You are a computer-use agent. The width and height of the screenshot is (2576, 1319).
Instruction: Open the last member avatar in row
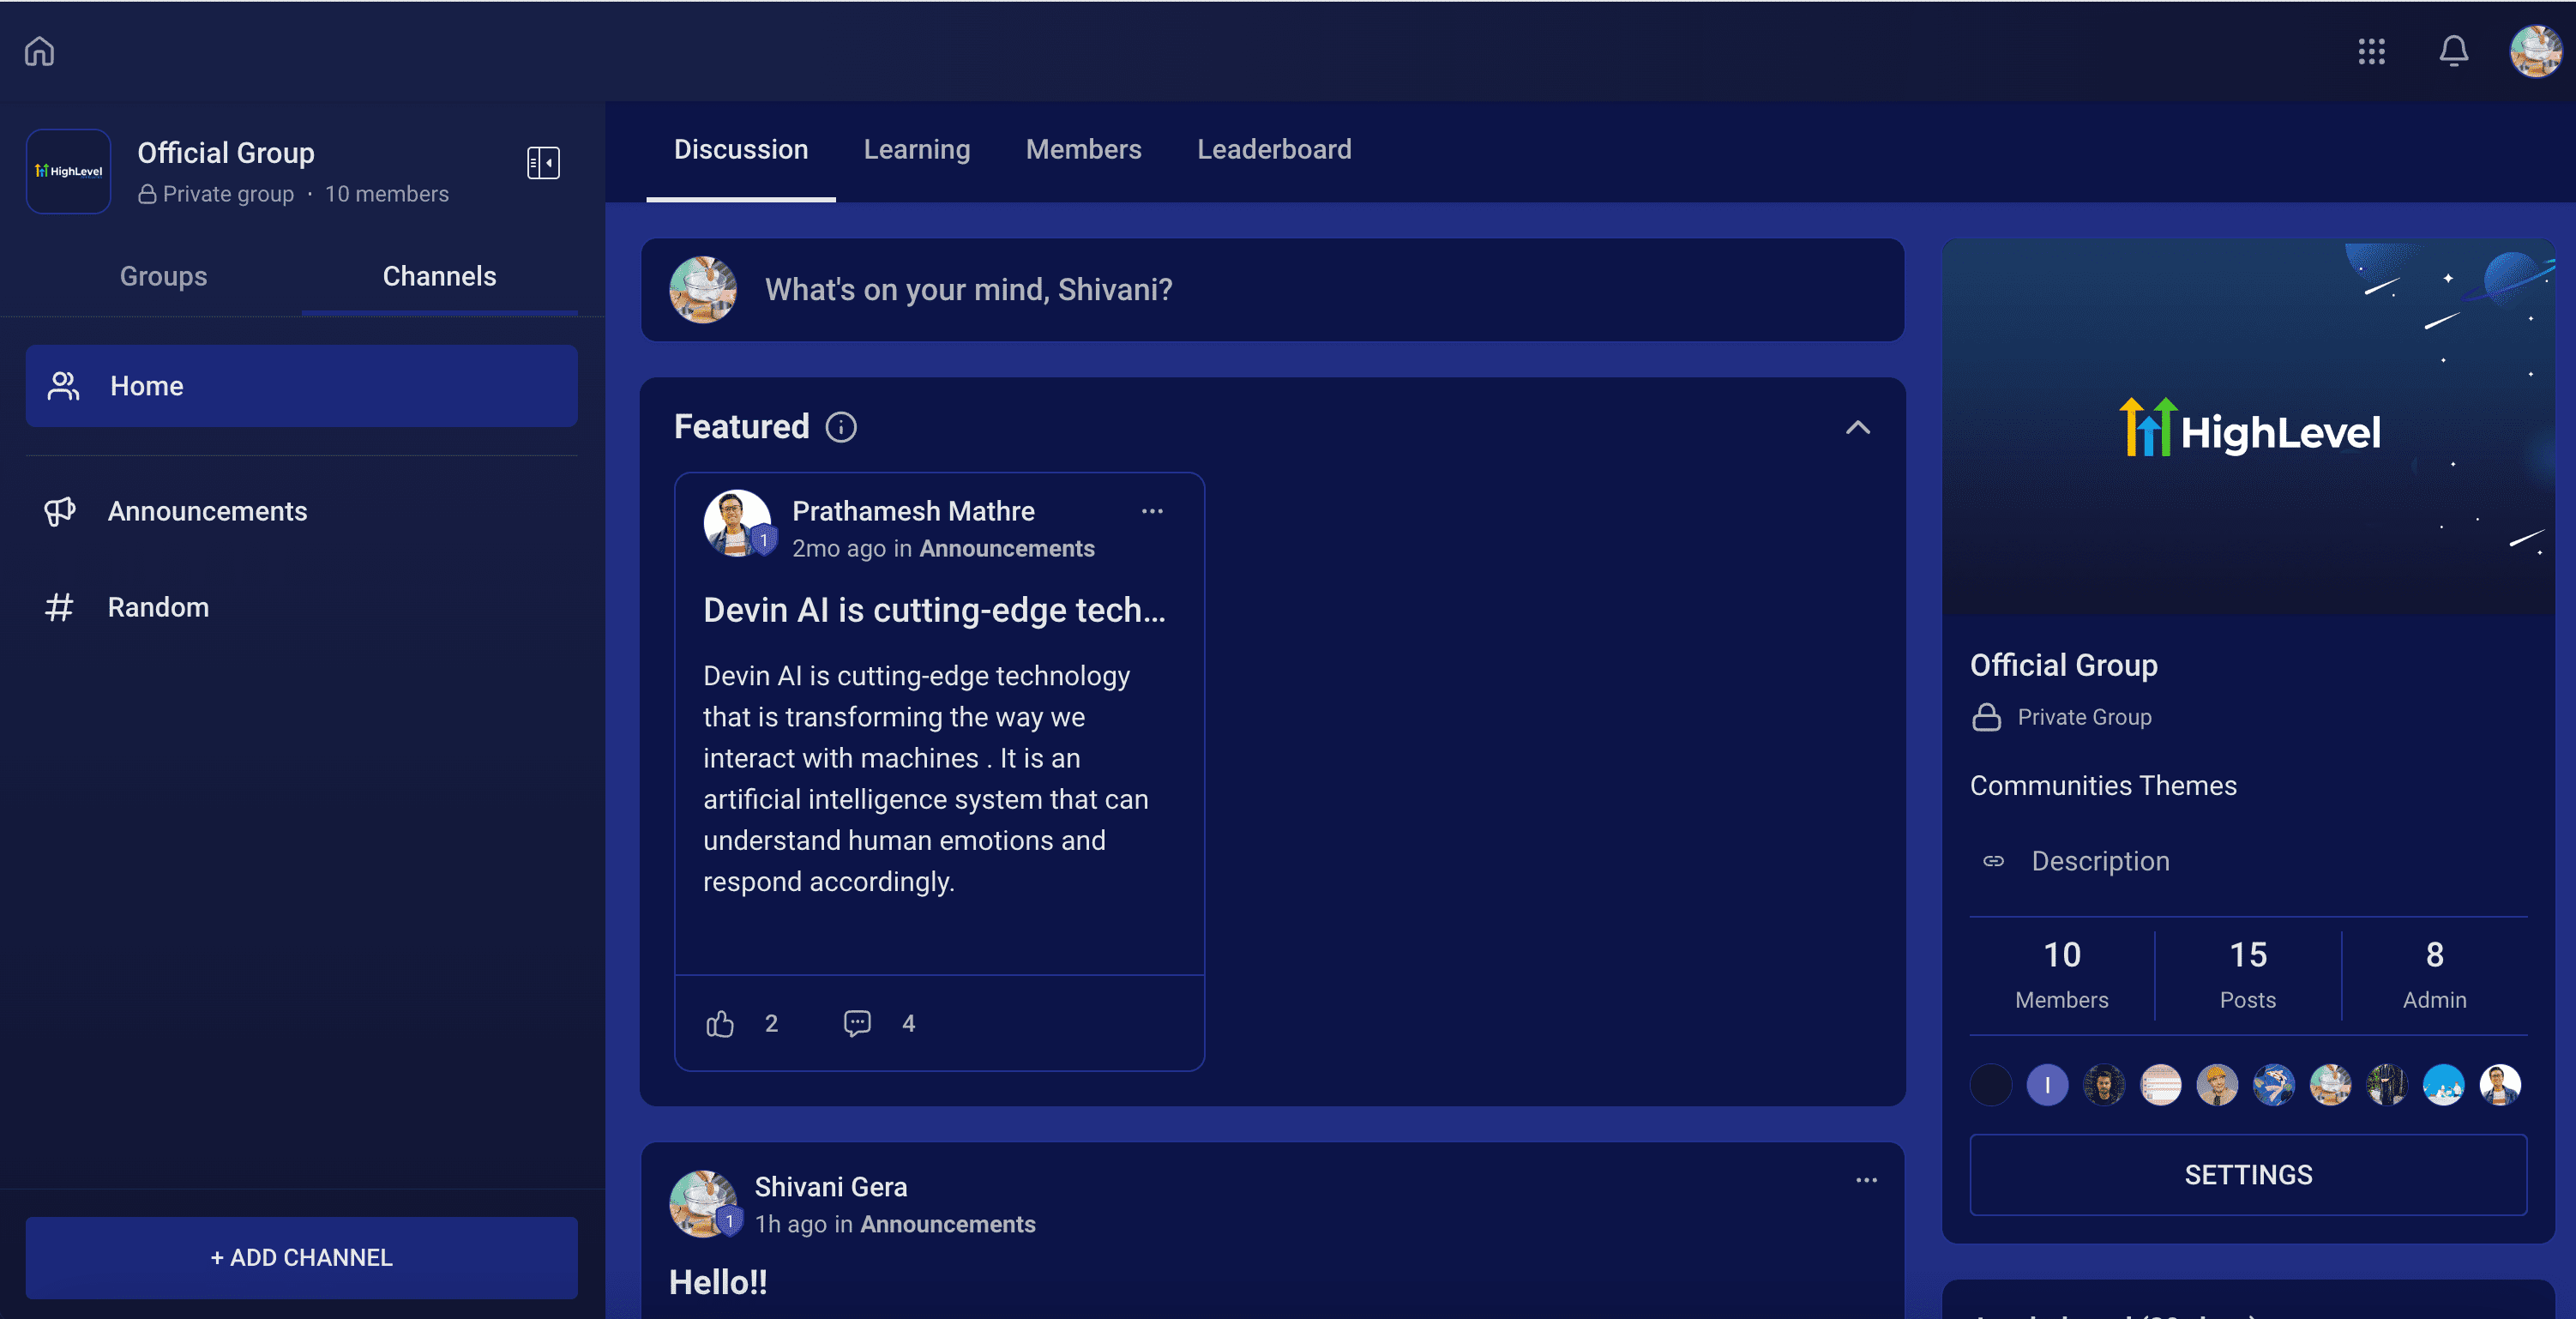click(x=2500, y=1085)
